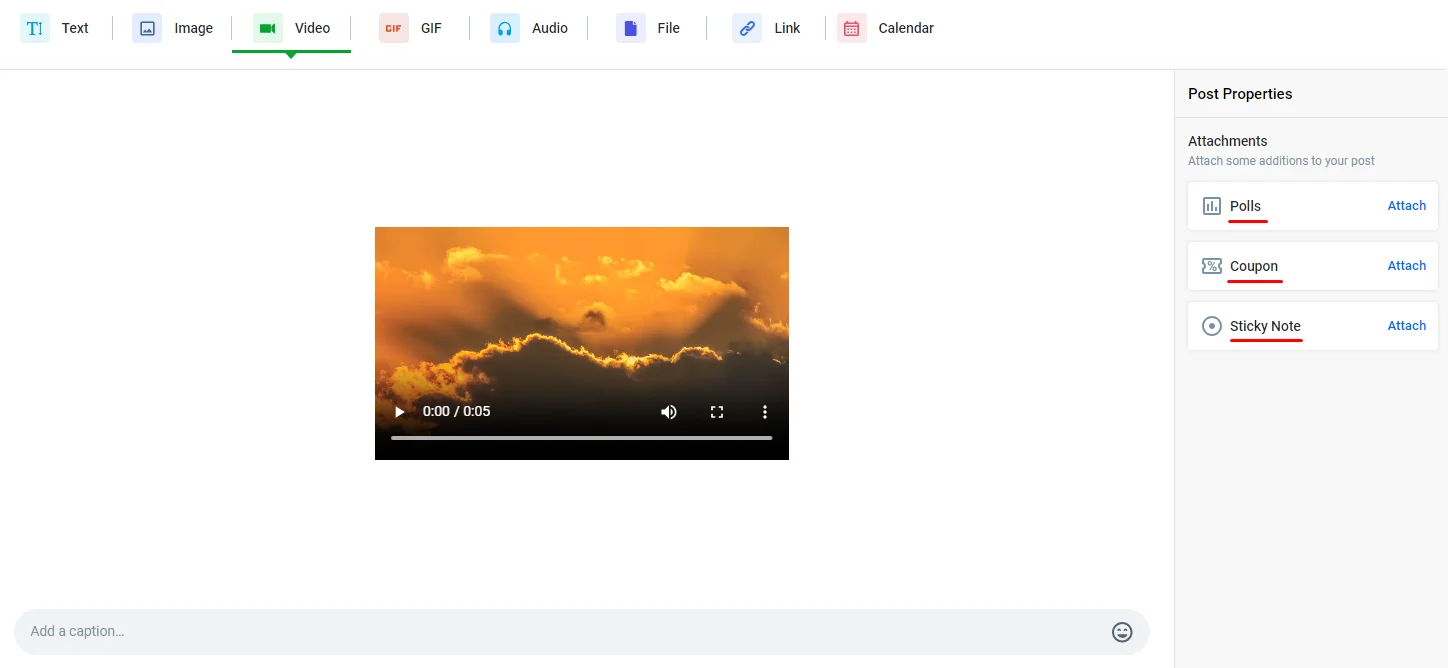This screenshot has height=668, width=1448.
Task: Attach a poll to the post
Action: coord(1406,206)
